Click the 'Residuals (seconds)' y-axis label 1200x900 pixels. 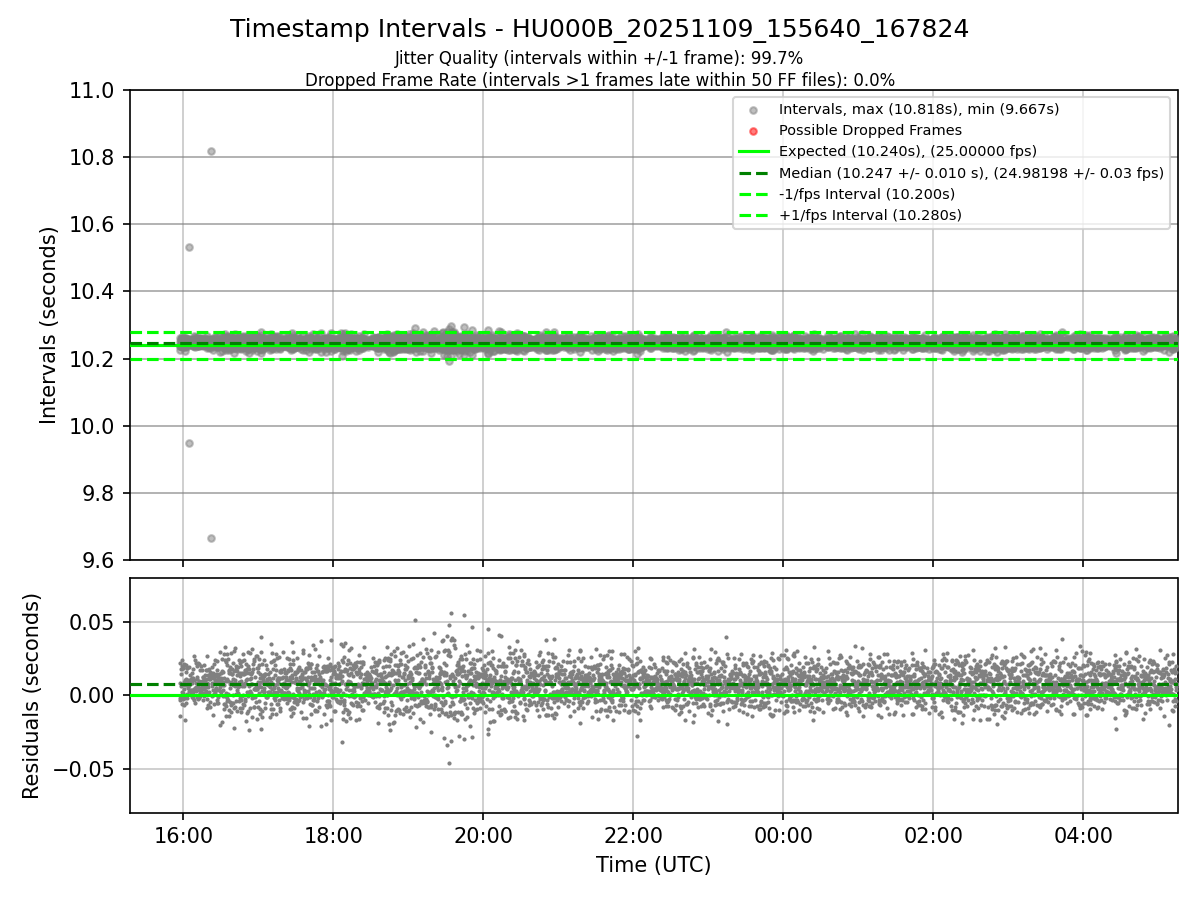click(x=32, y=696)
